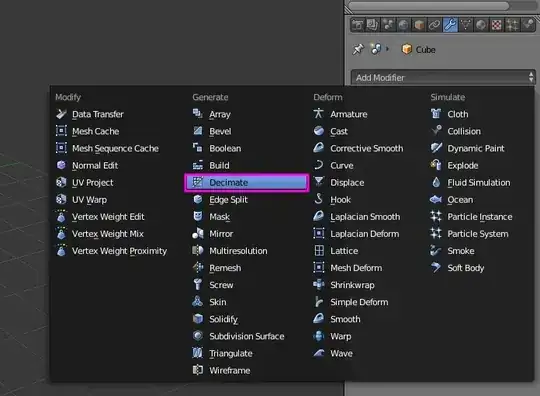Viewport: 540px width, 396px height.
Task: Open the Material properties sphere icon
Action: 481,25
